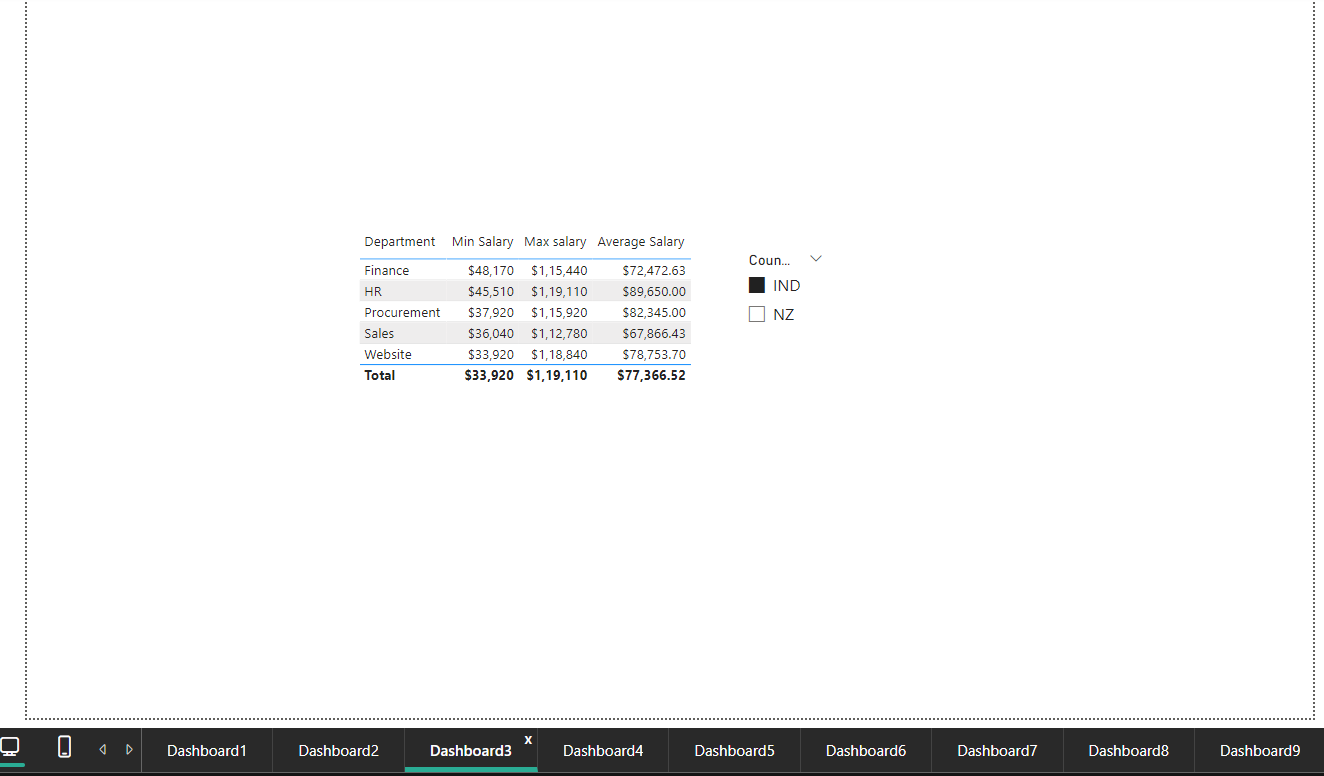
Task: Click the forward navigation arrow
Action: [129, 748]
